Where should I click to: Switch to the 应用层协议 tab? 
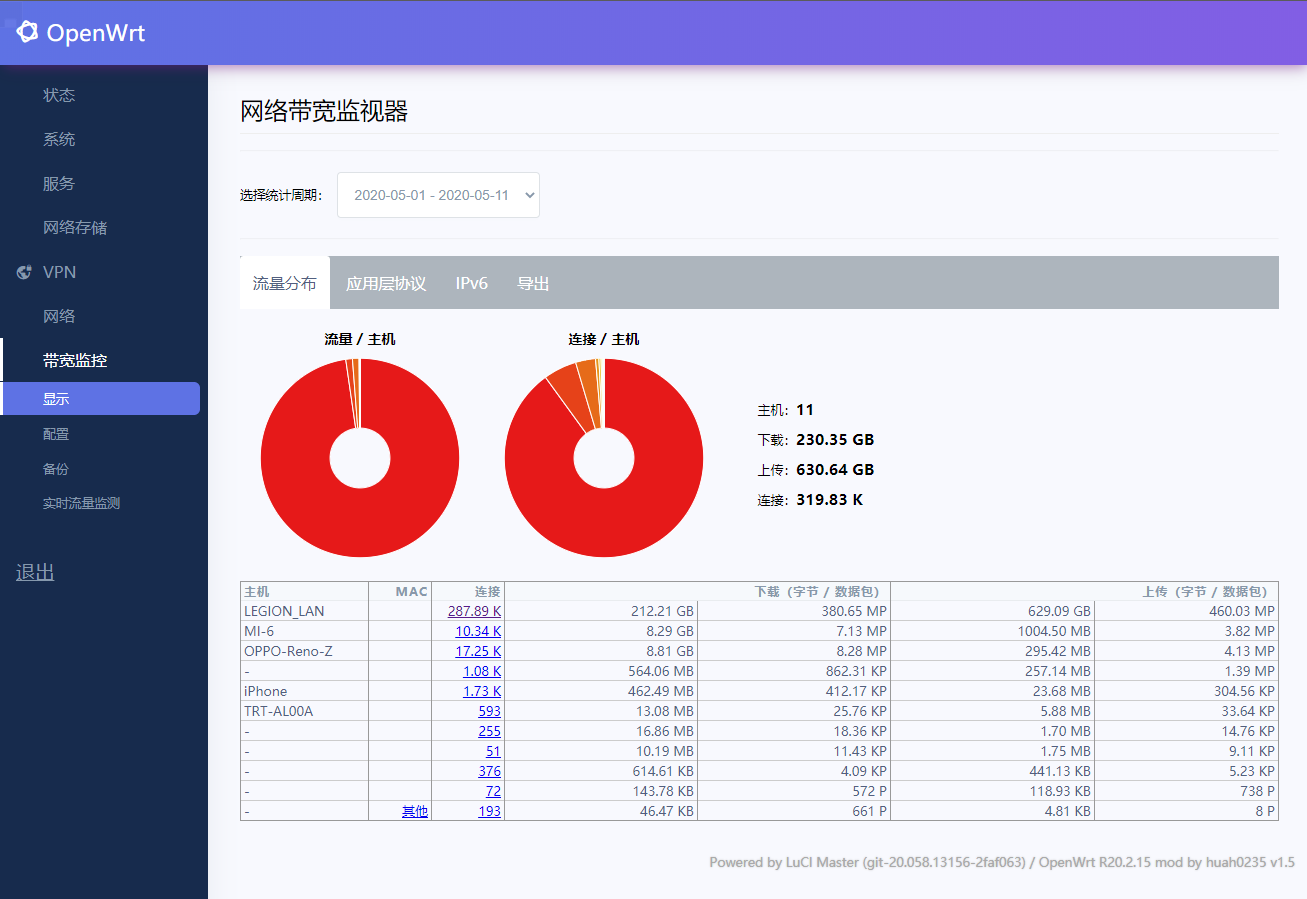click(x=386, y=283)
